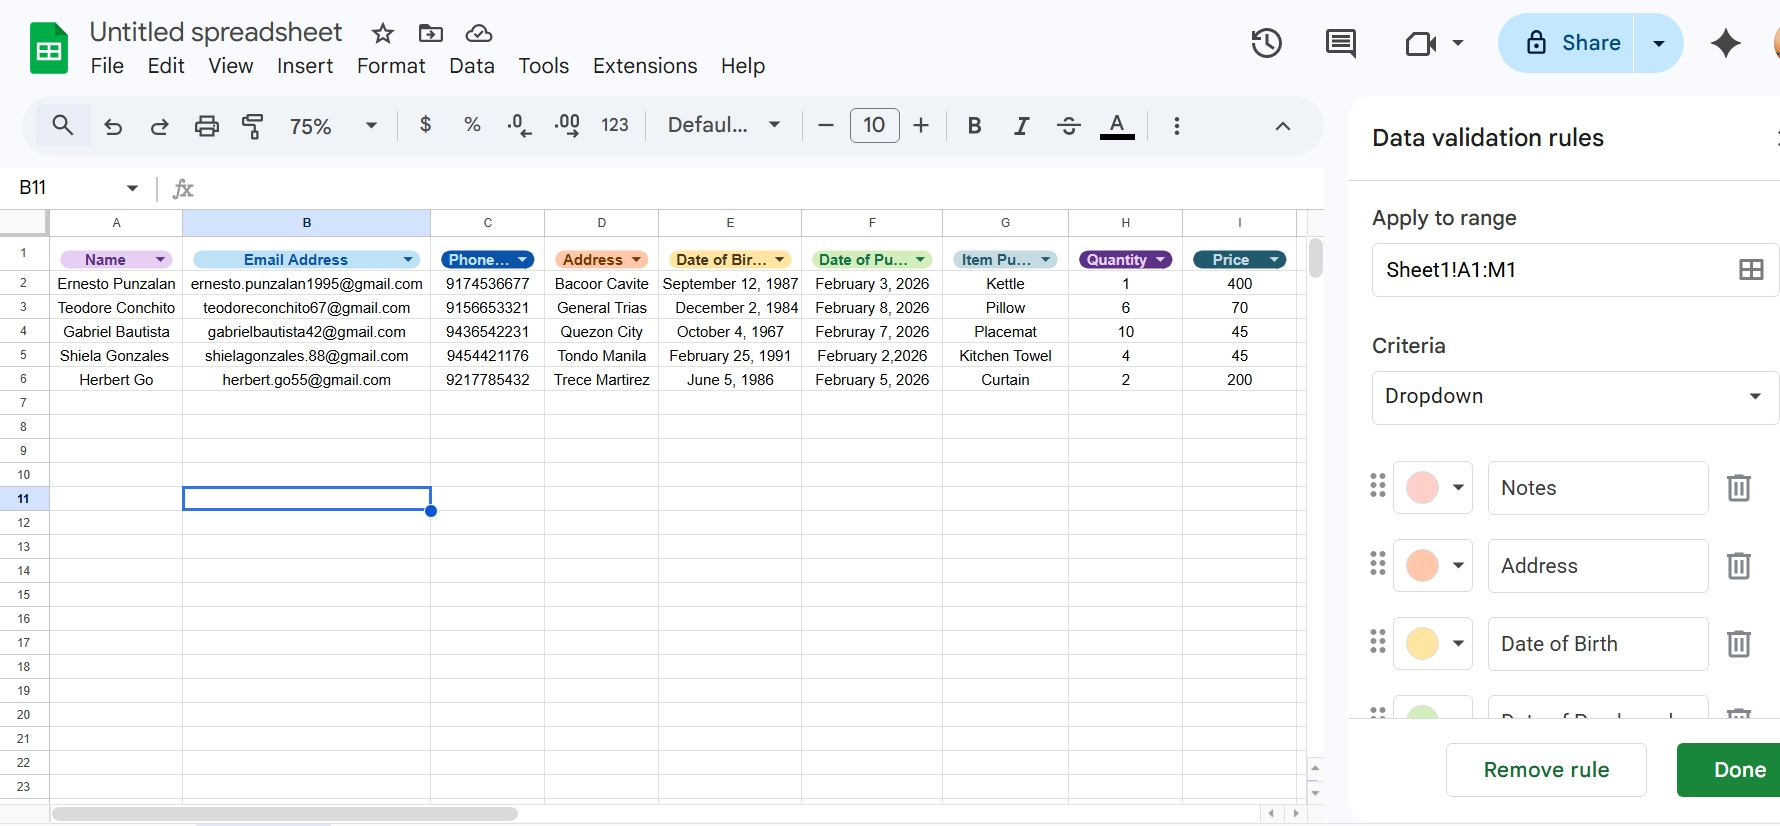Open version history clock icon

click(x=1267, y=43)
